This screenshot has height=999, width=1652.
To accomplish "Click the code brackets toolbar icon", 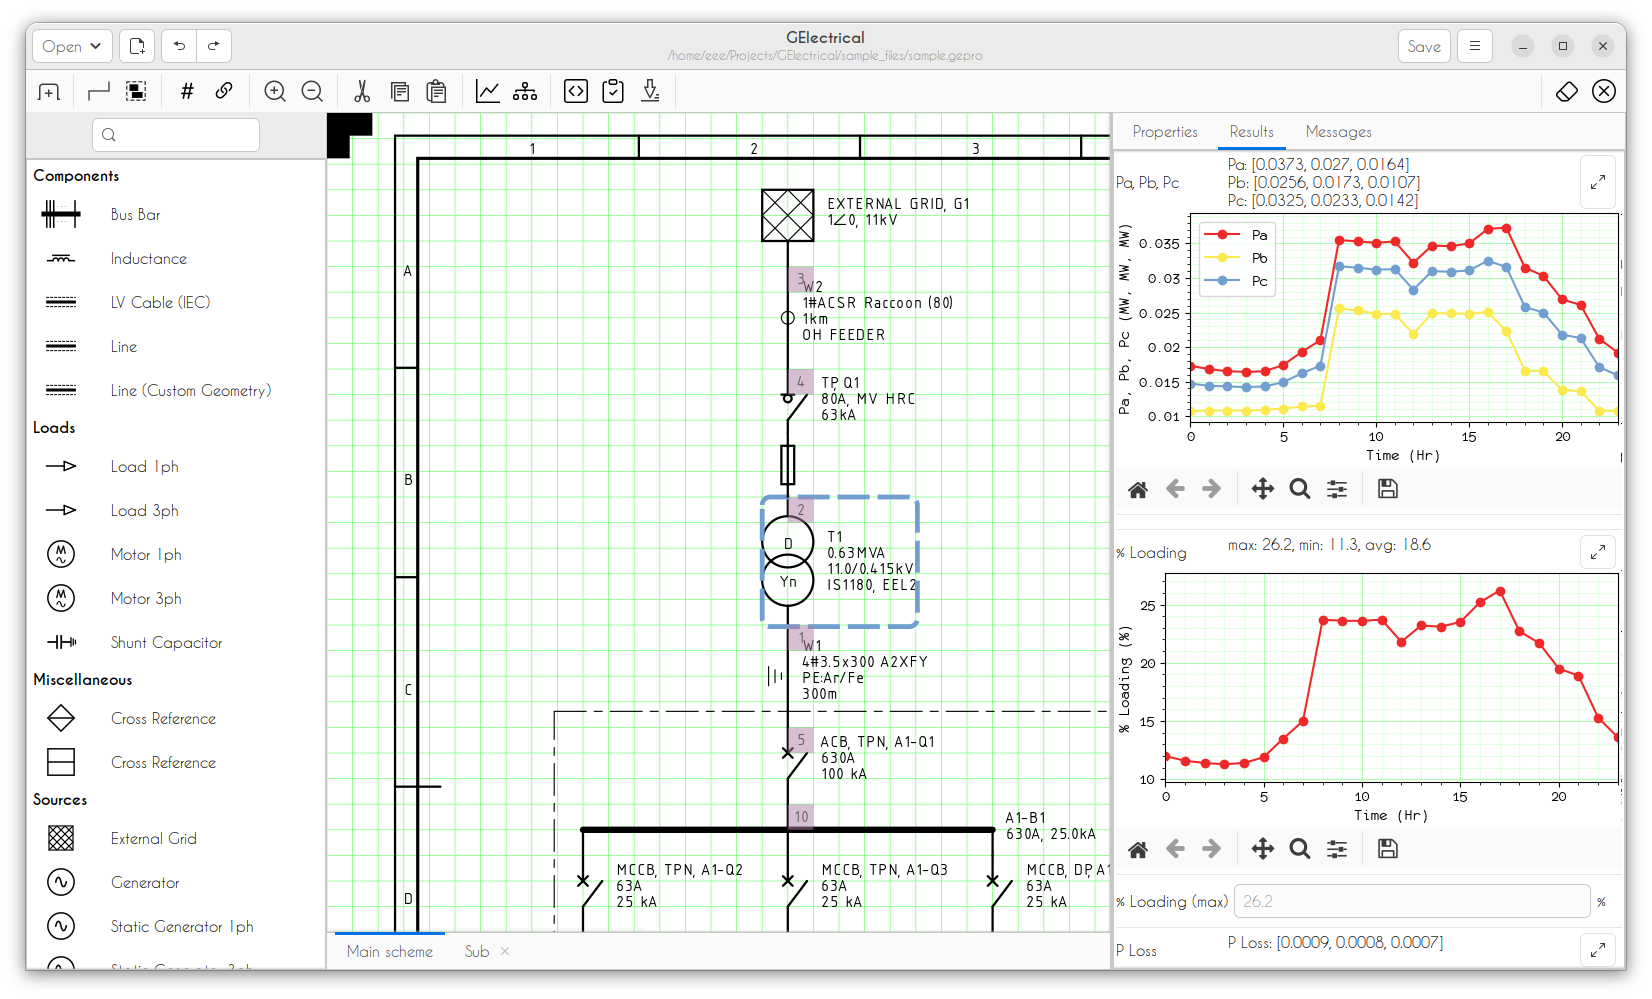I will [x=576, y=92].
